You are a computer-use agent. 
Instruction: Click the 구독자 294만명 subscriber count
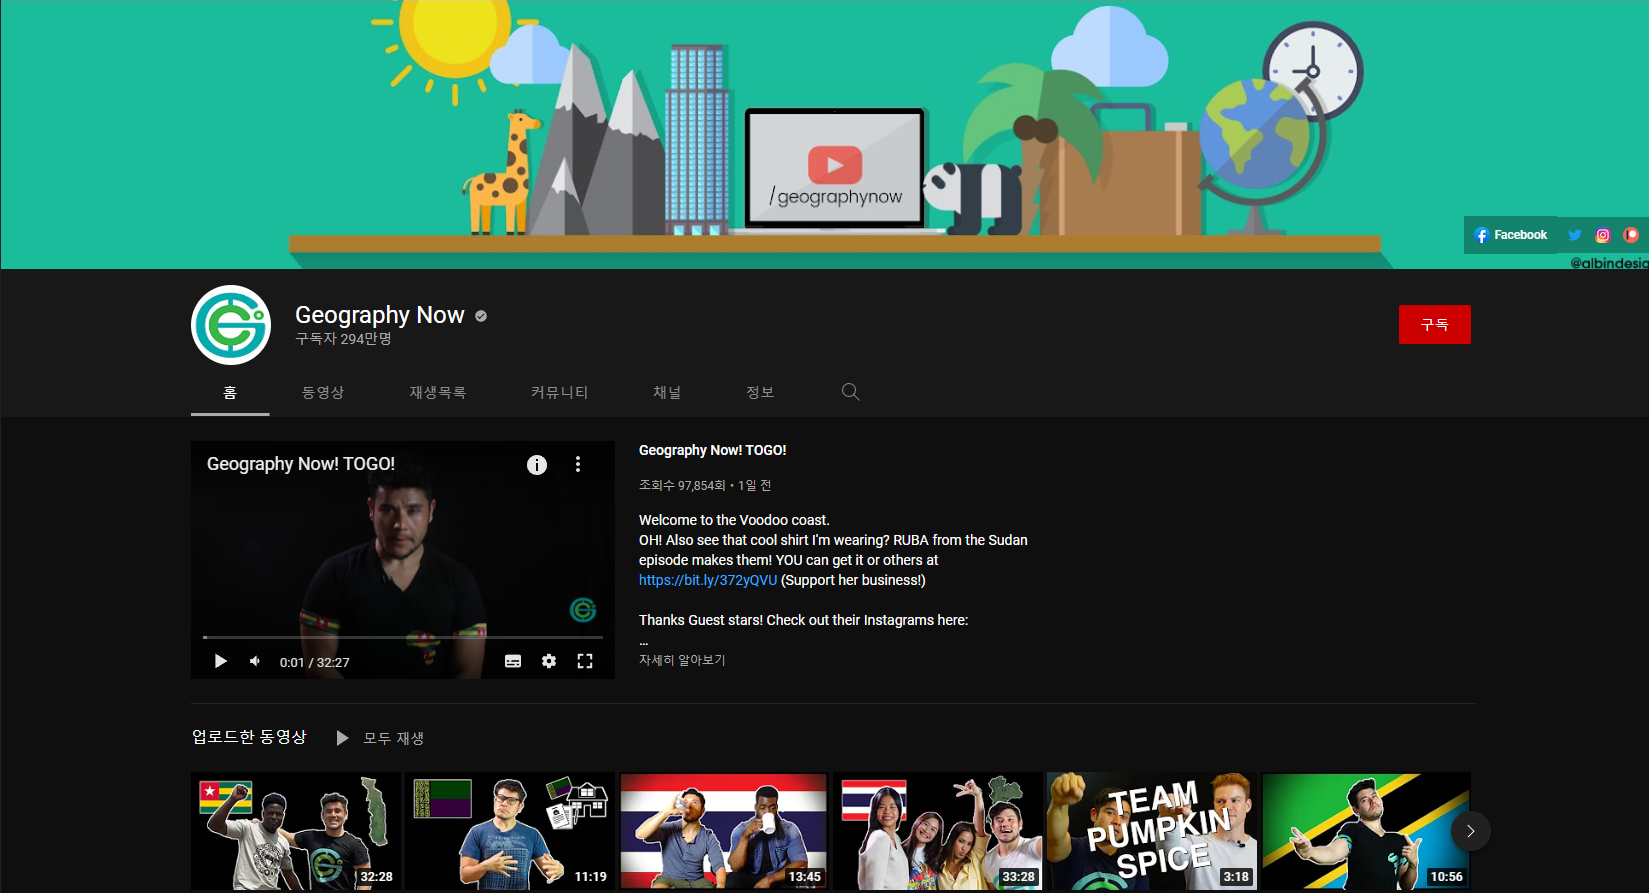(x=343, y=339)
